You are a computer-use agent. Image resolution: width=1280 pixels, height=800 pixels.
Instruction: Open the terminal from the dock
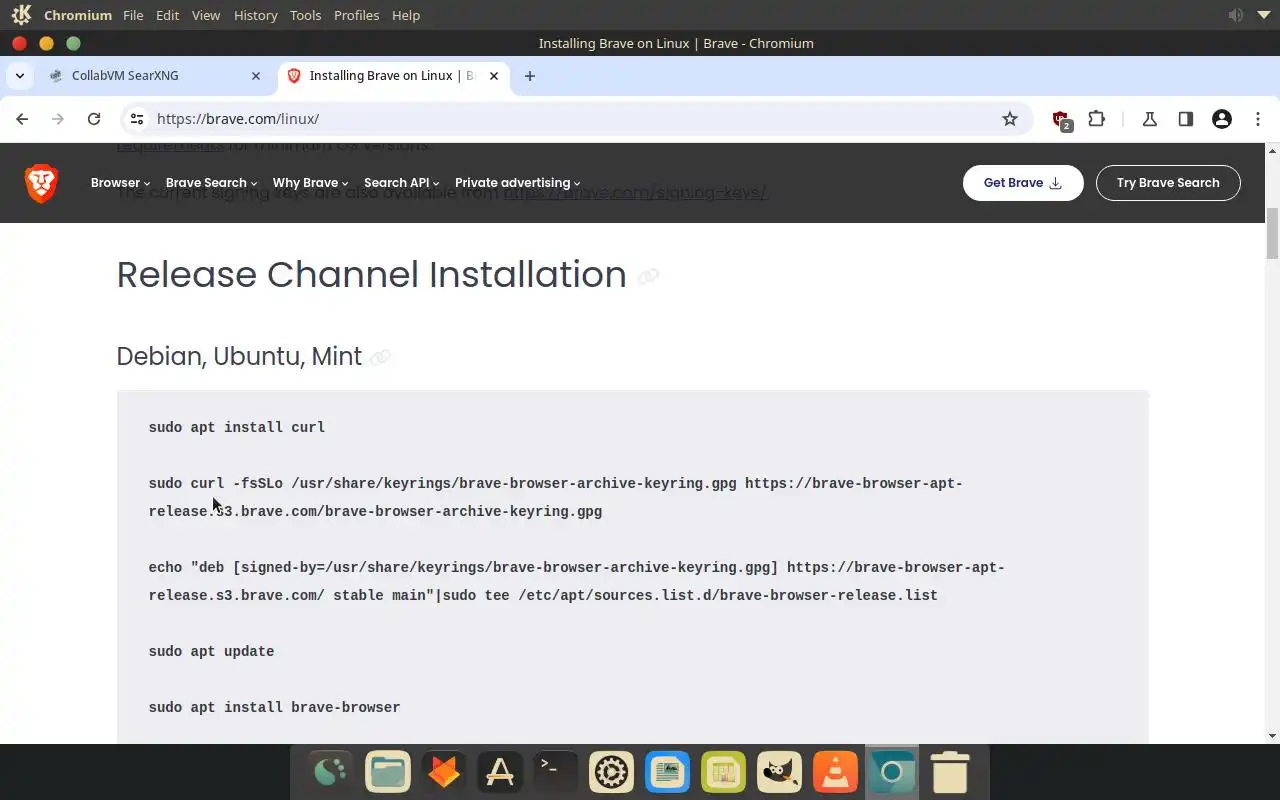(556, 772)
